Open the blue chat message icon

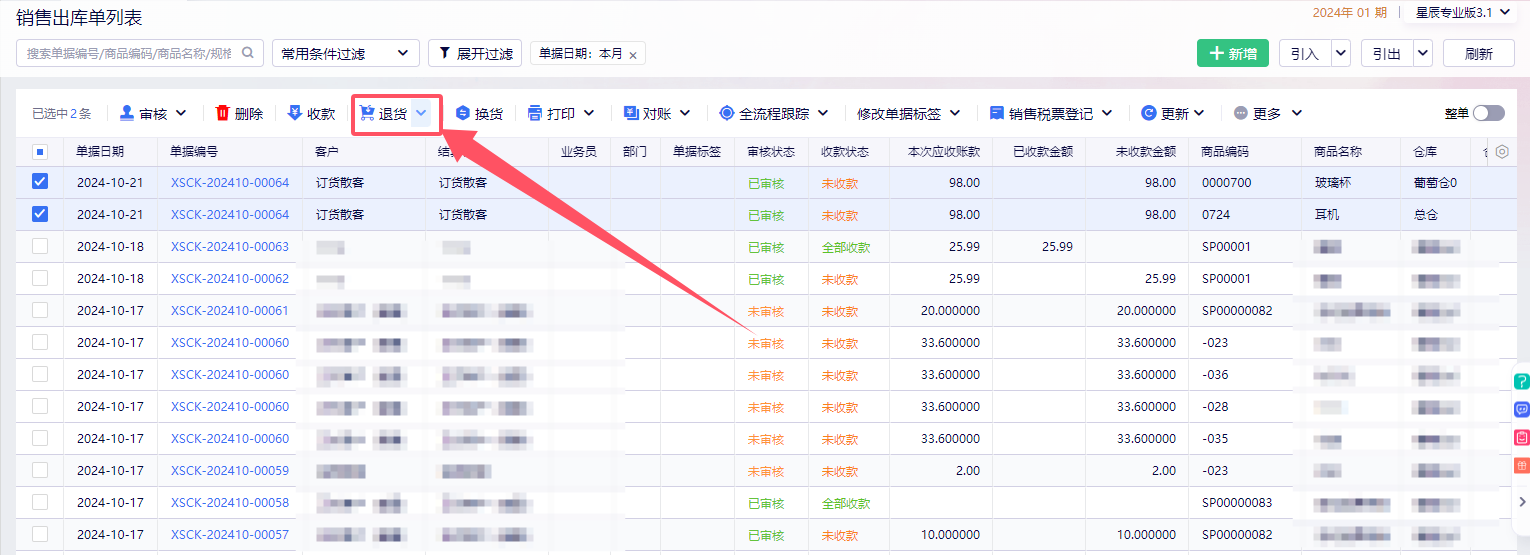tap(1522, 409)
